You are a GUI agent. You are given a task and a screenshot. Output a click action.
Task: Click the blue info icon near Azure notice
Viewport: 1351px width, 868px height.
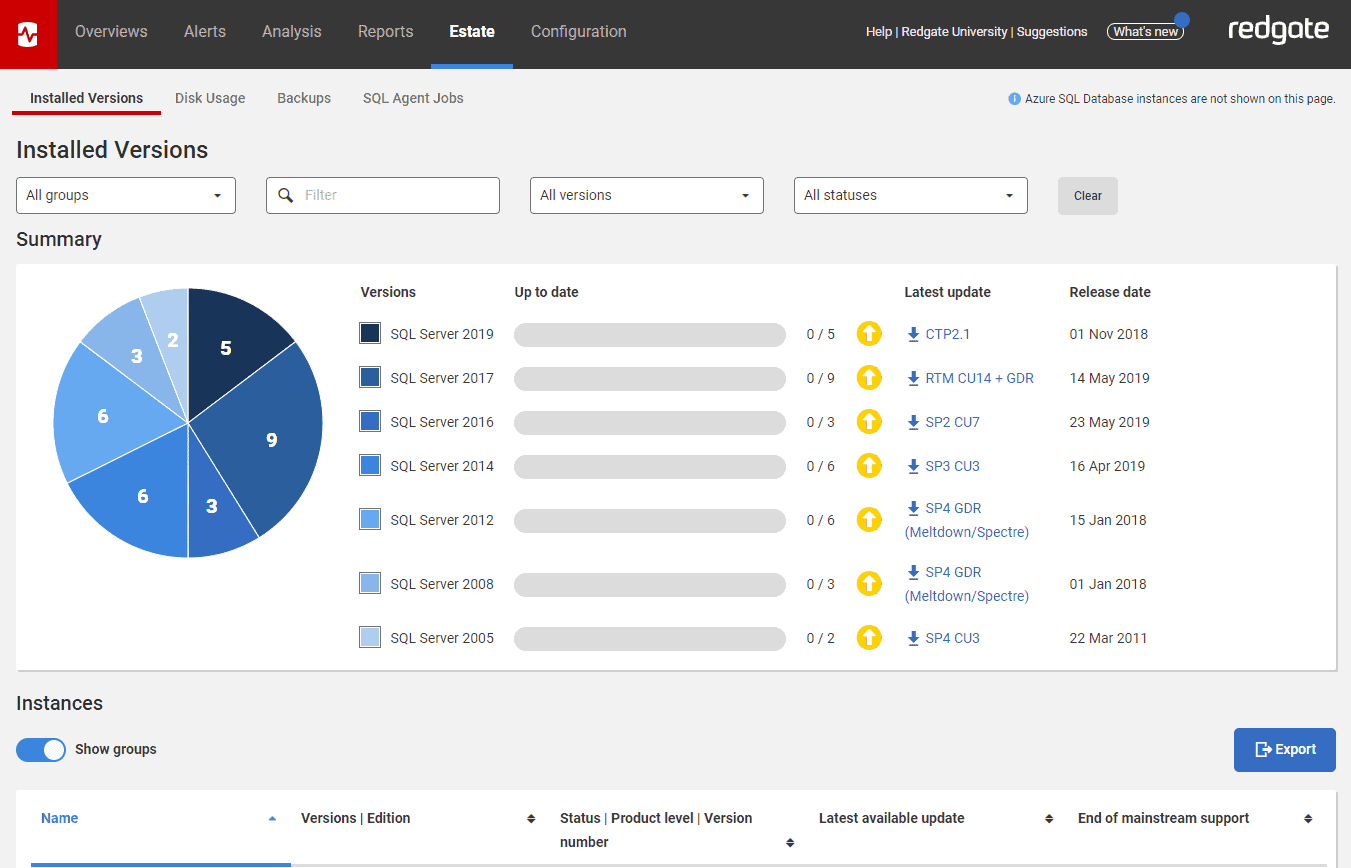click(1014, 99)
